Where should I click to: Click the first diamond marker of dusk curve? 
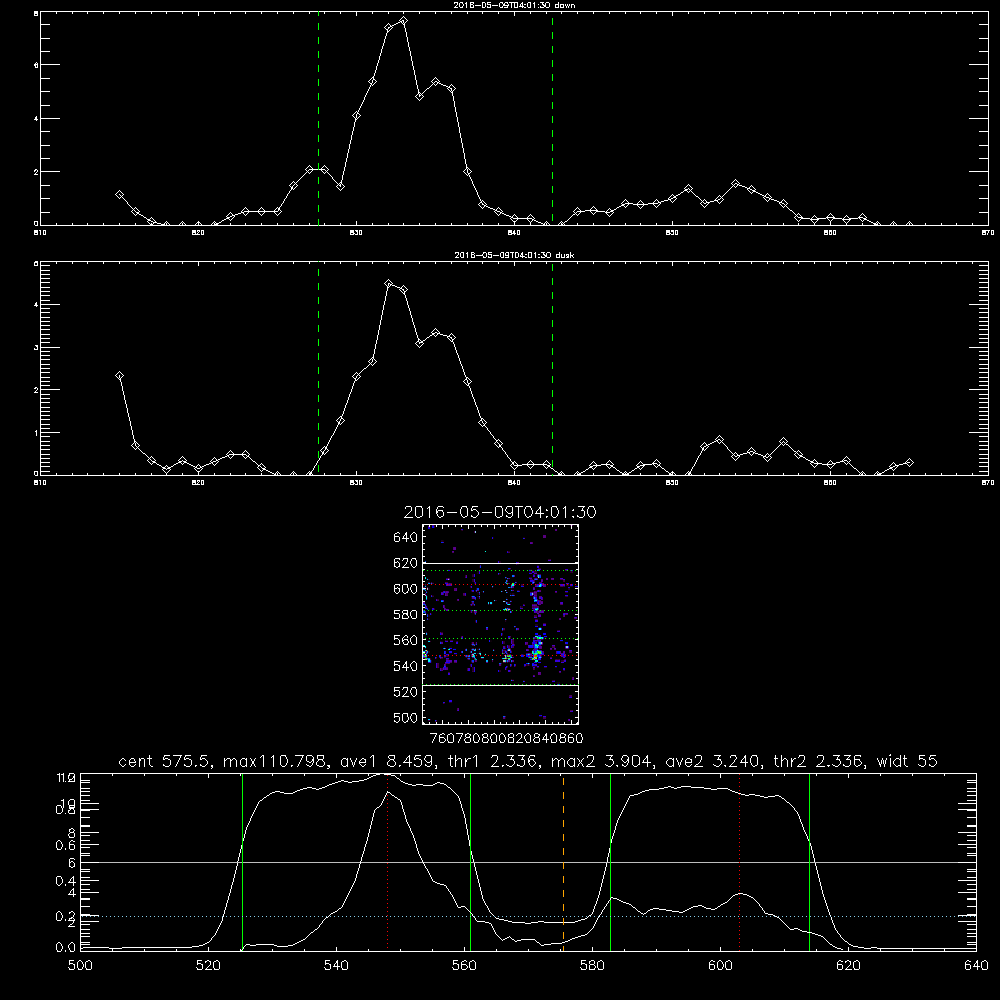[x=119, y=376]
